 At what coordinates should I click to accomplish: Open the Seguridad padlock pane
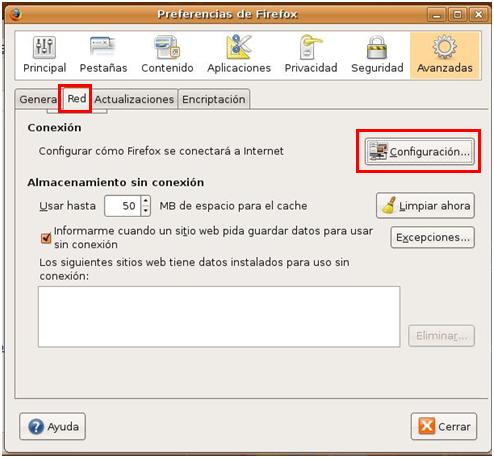coord(377,55)
